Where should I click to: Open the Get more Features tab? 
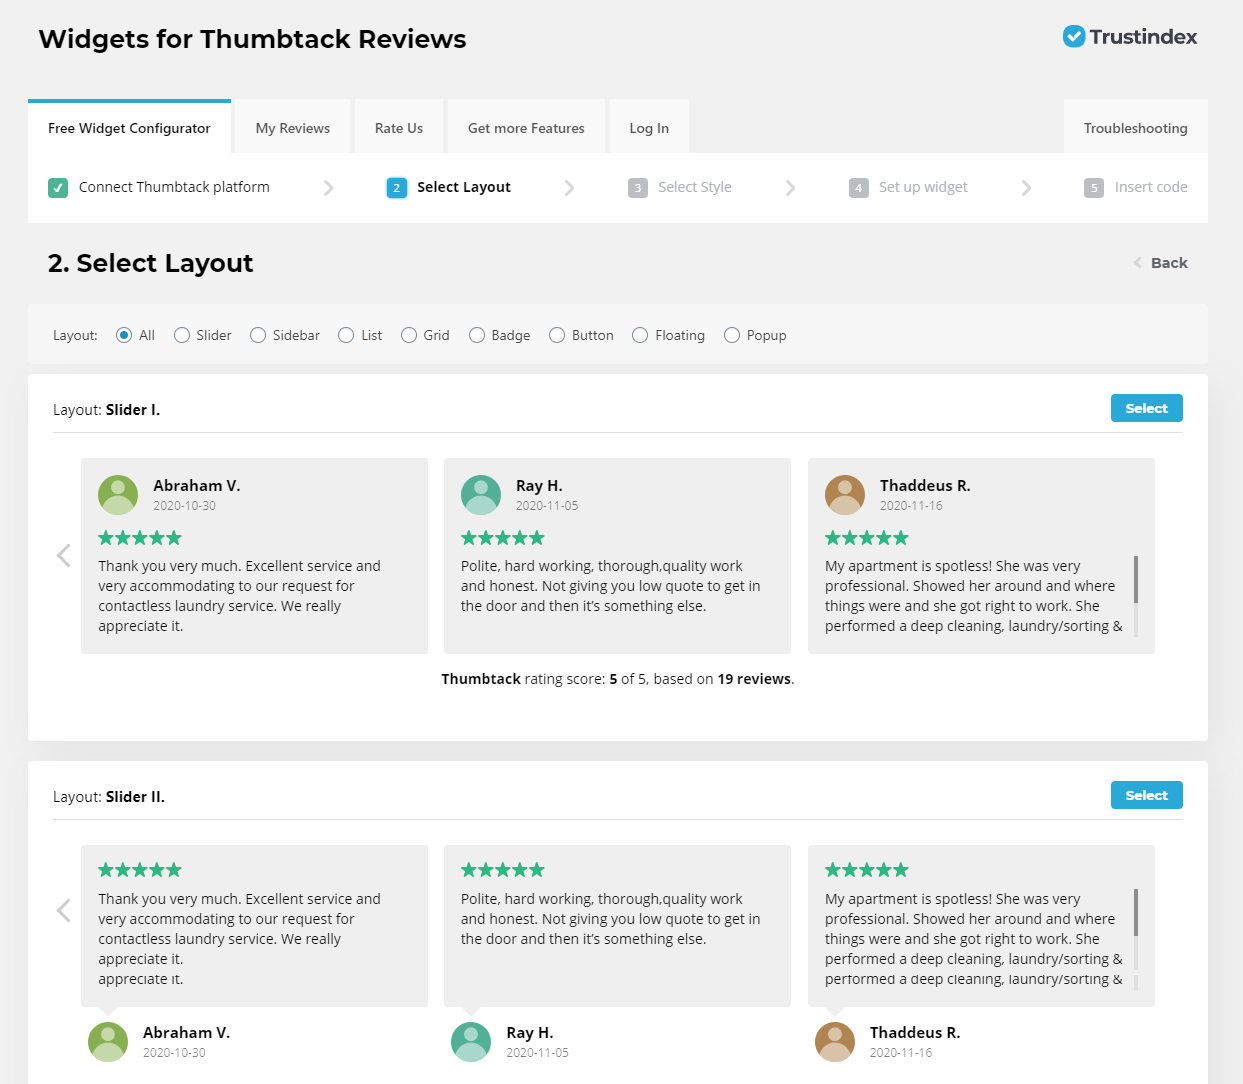(526, 128)
